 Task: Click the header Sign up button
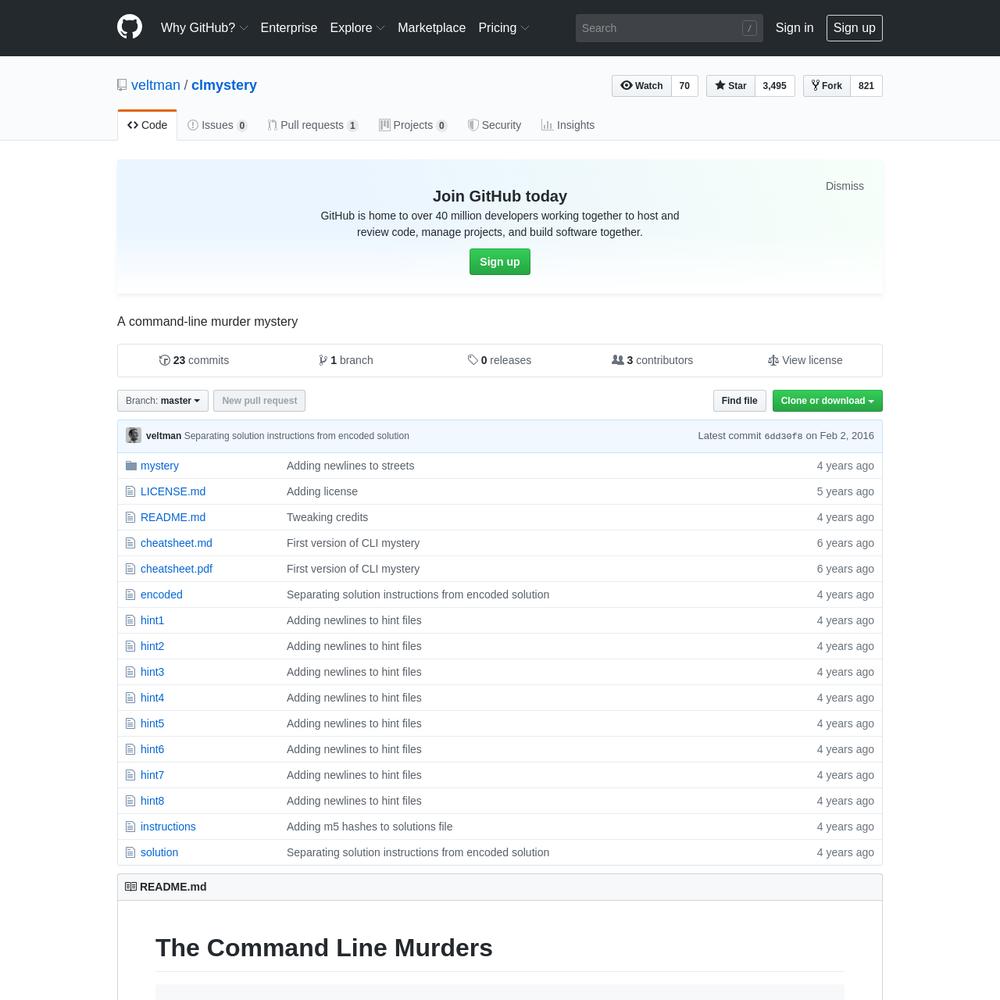click(x=854, y=28)
